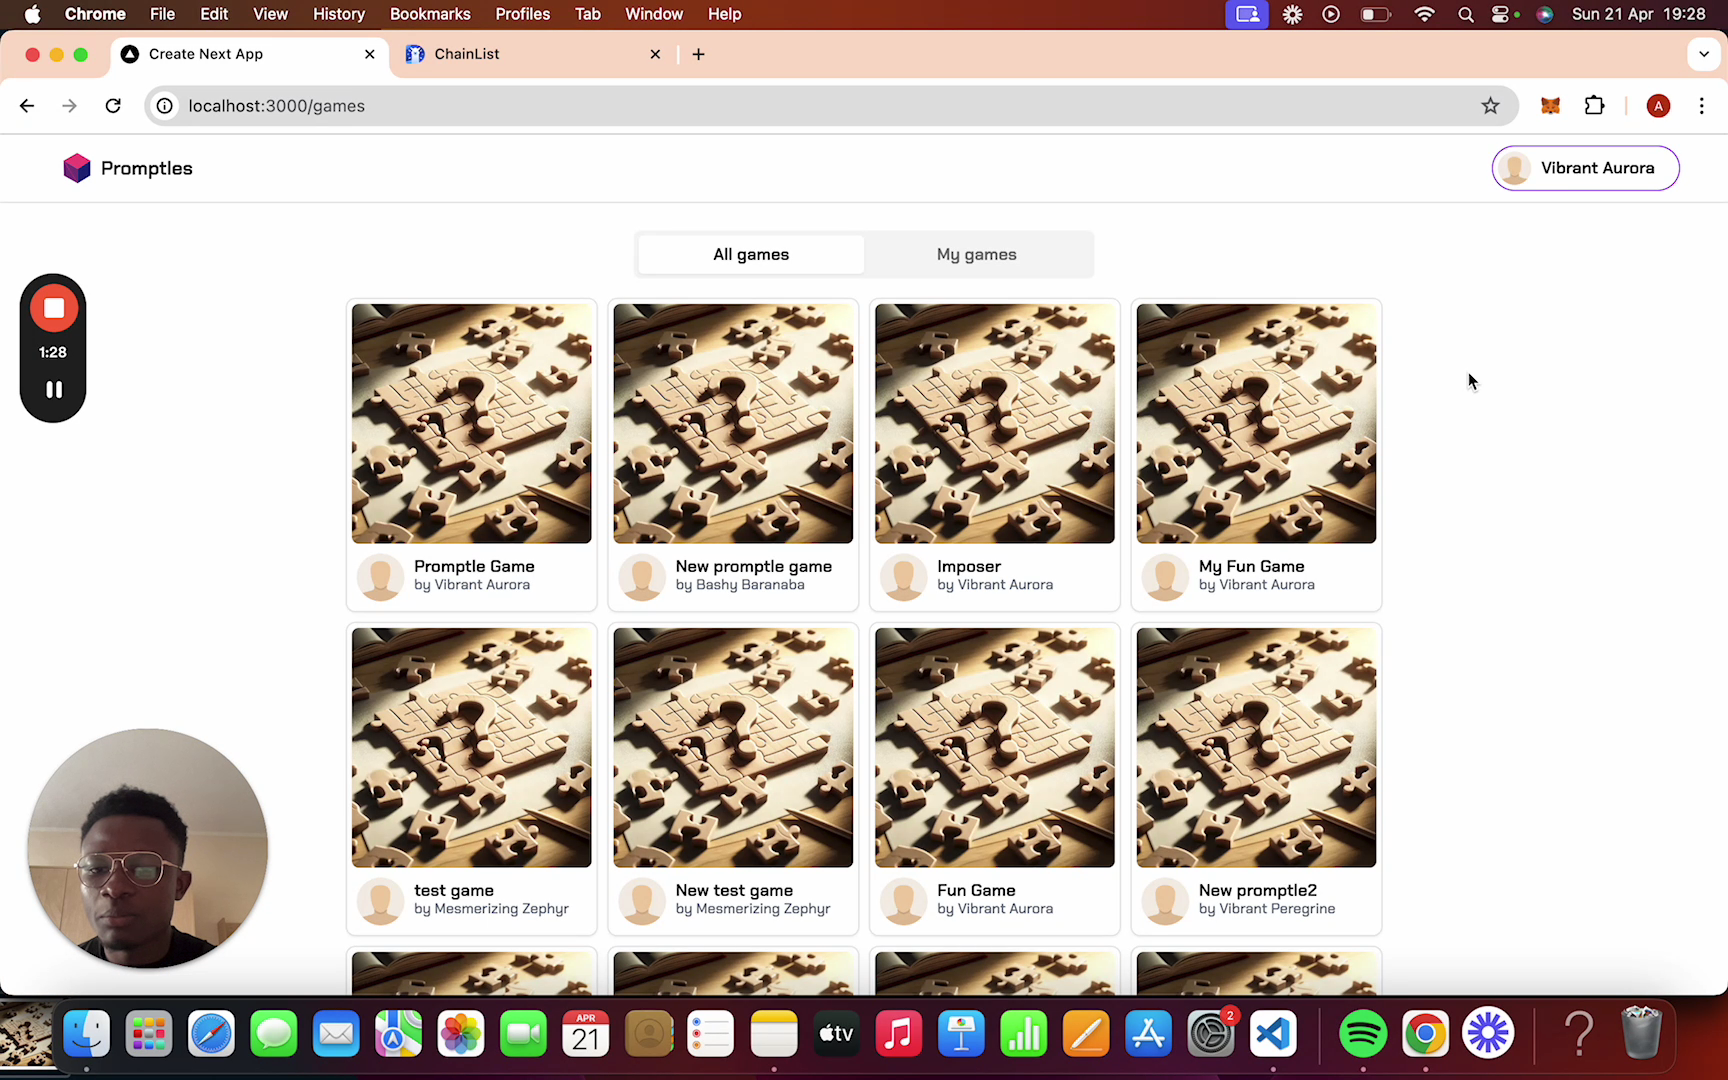This screenshot has height=1080, width=1728.
Task: Click 'by Vibrant Peregrine' author text
Action: pyautogui.click(x=1267, y=909)
